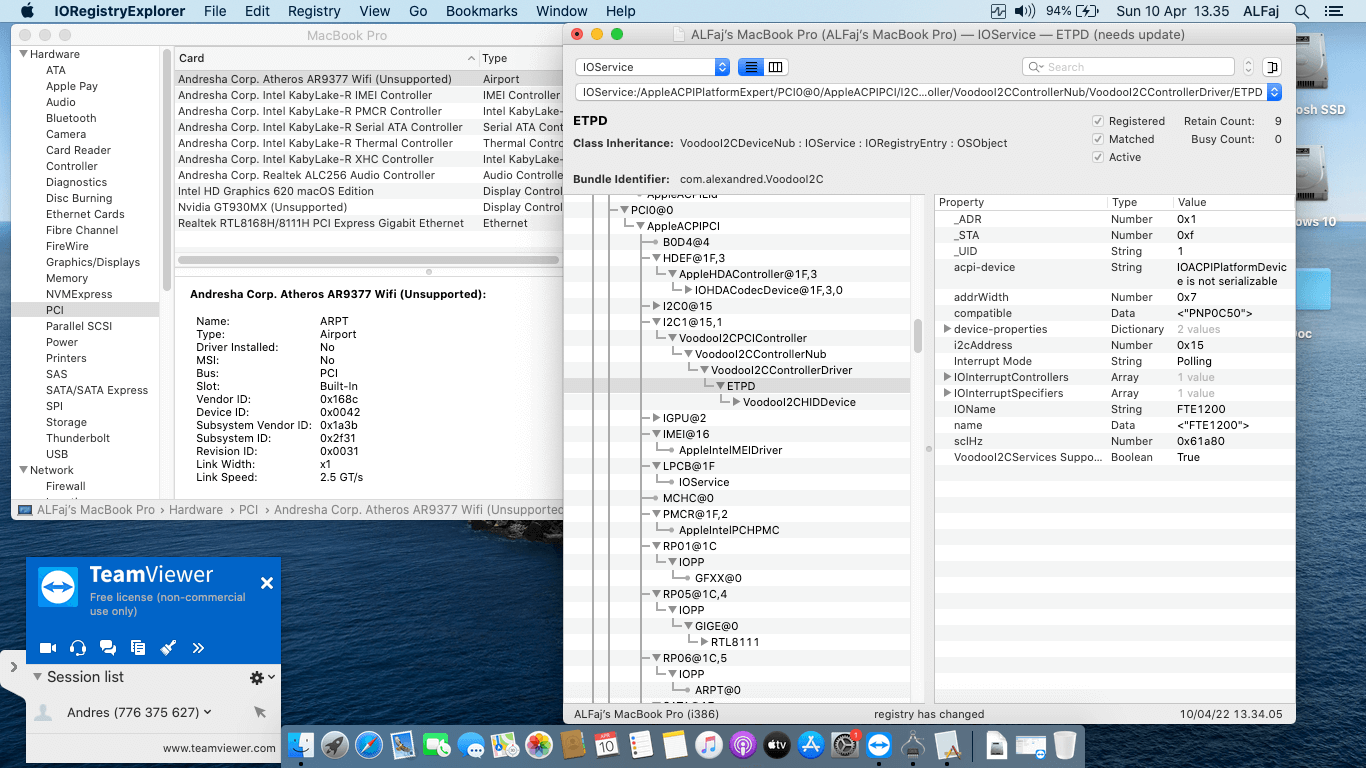This screenshot has width=1366, height=768.
Task: Select Thunderbolt in the Hardware sidebar
Action: coord(77,438)
